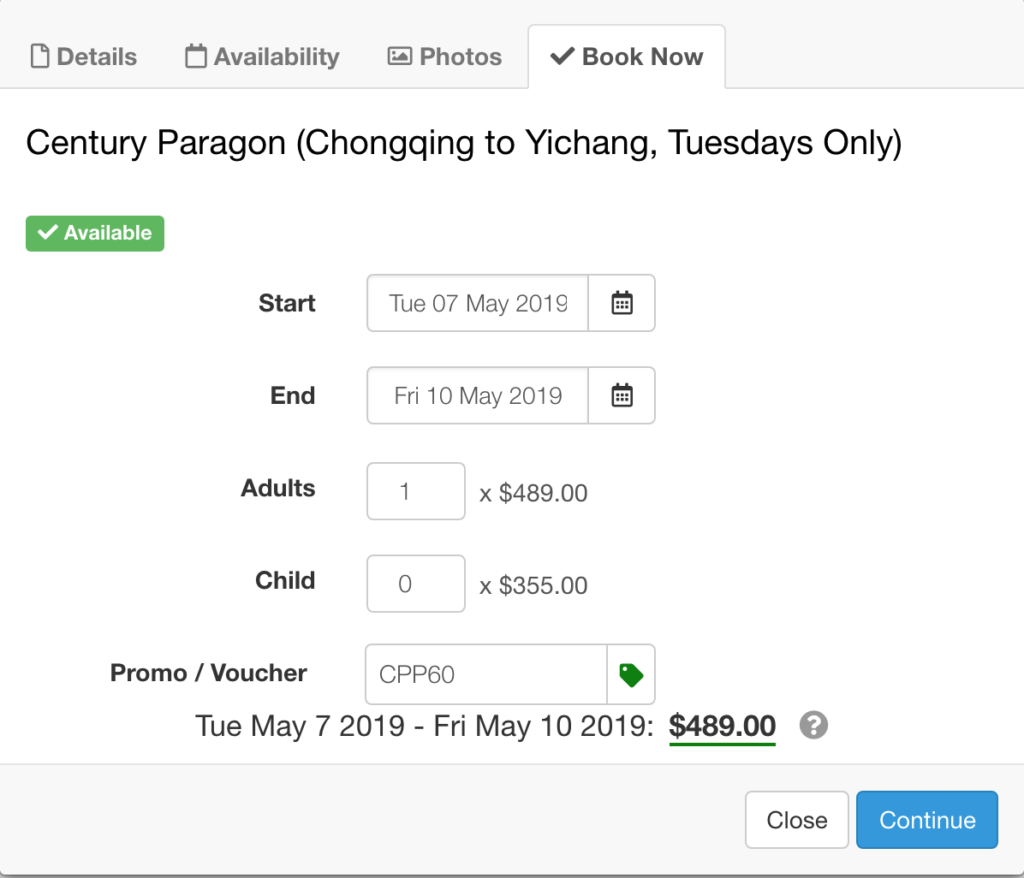Viewport: 1024px width, 878px height.
Task: Click the Photos tab image icon
Action: pyautogui.click(x=400, y=56)
